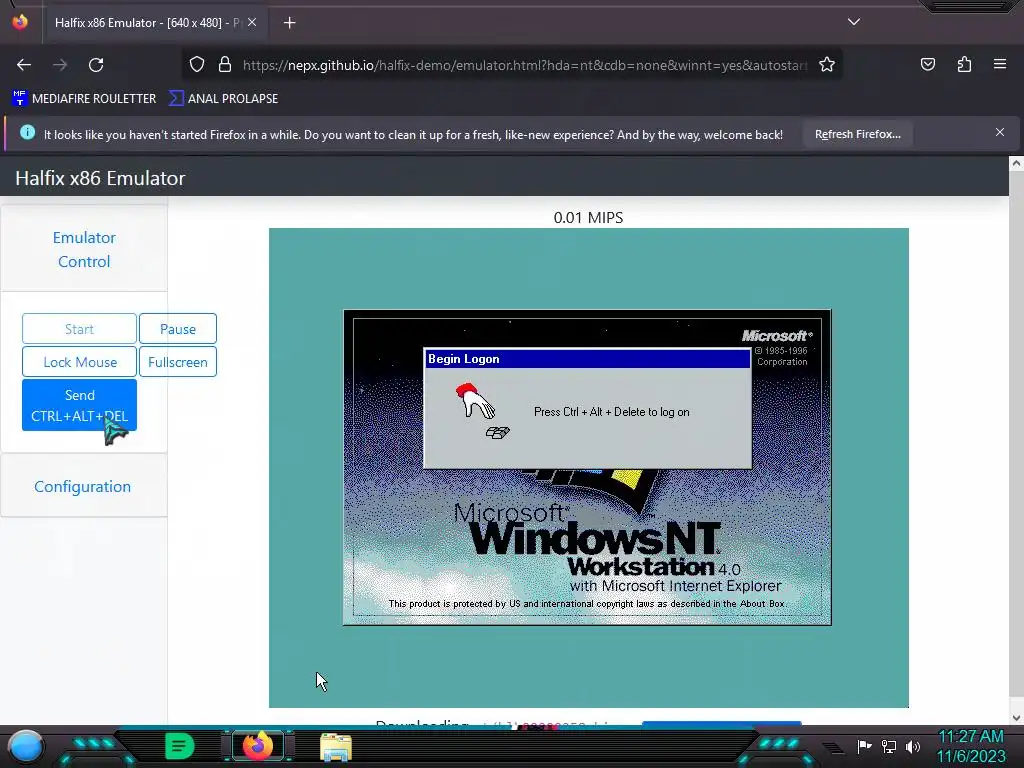Open the volume speaker tray icon
Image resolution: width=1024 pixels, height=768 pixels.
point(913,746)
